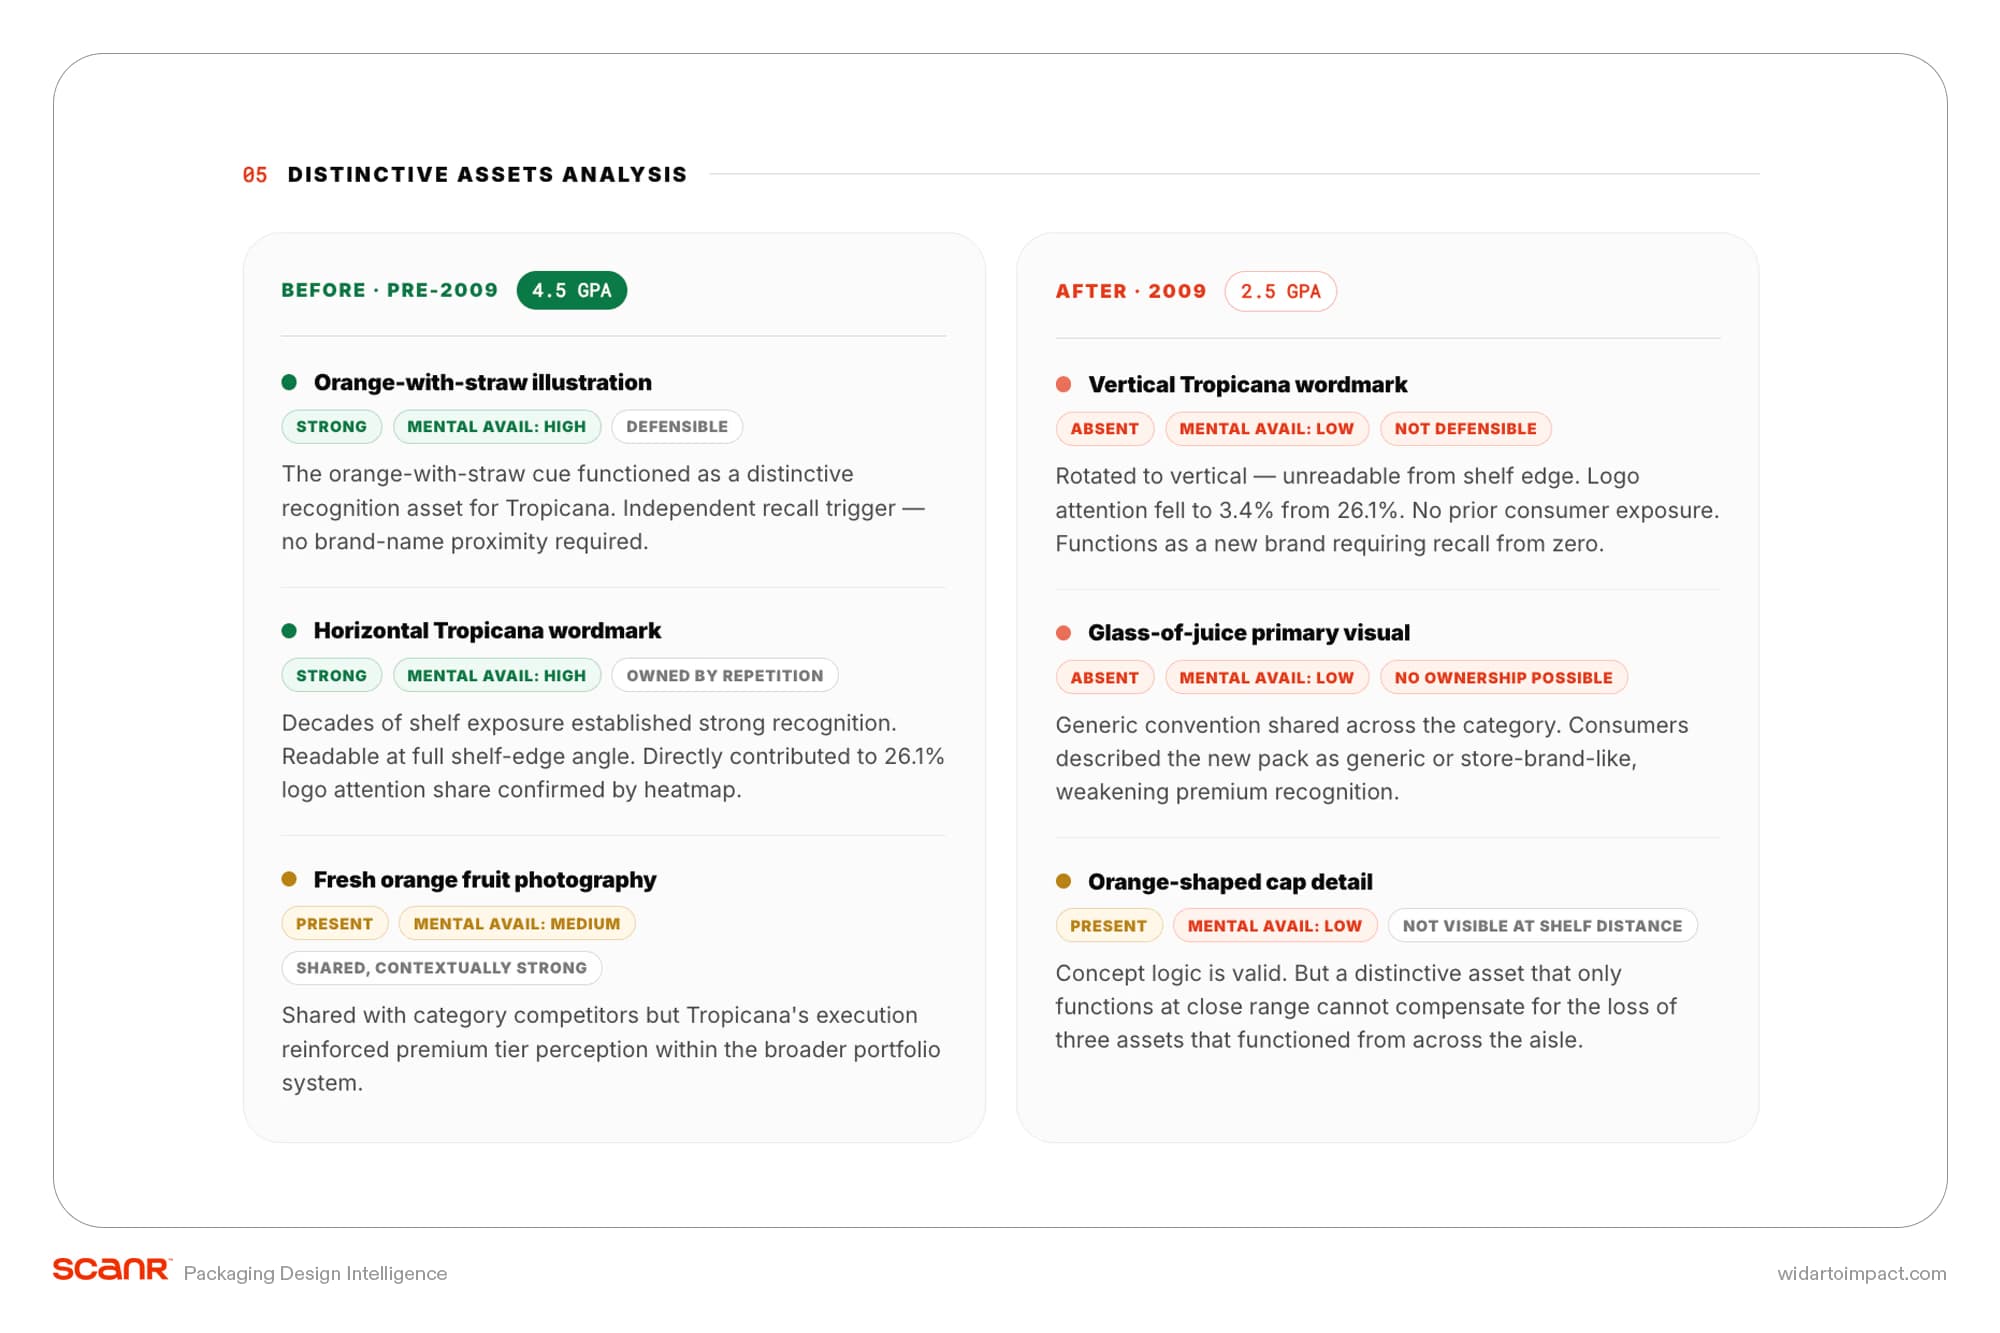Click the amber dot beside Orange-shaped cap detail
The width and height of the screenshot is (2000, 1333).
pos(1064,881)
